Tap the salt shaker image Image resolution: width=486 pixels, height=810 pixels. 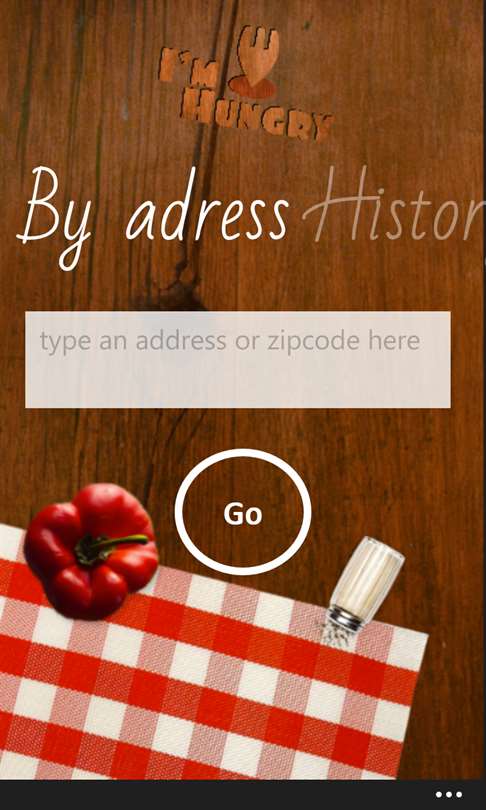click(x=364, y=590)
